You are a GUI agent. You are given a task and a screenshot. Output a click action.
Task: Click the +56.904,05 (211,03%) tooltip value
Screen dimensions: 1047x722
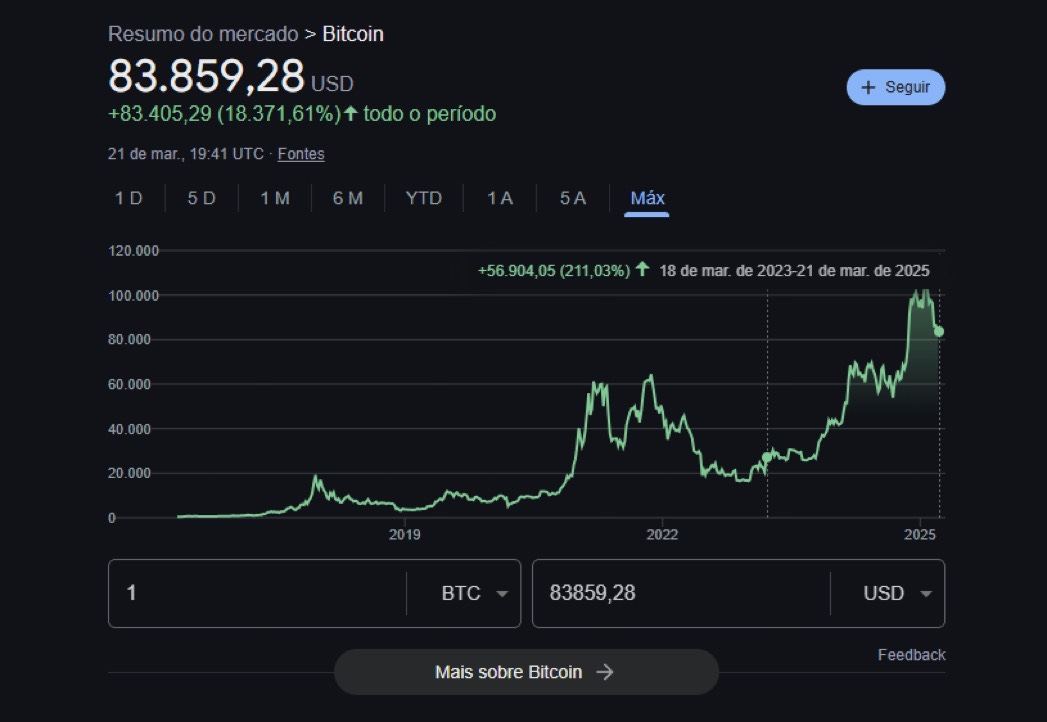click(x=554, y=270)
